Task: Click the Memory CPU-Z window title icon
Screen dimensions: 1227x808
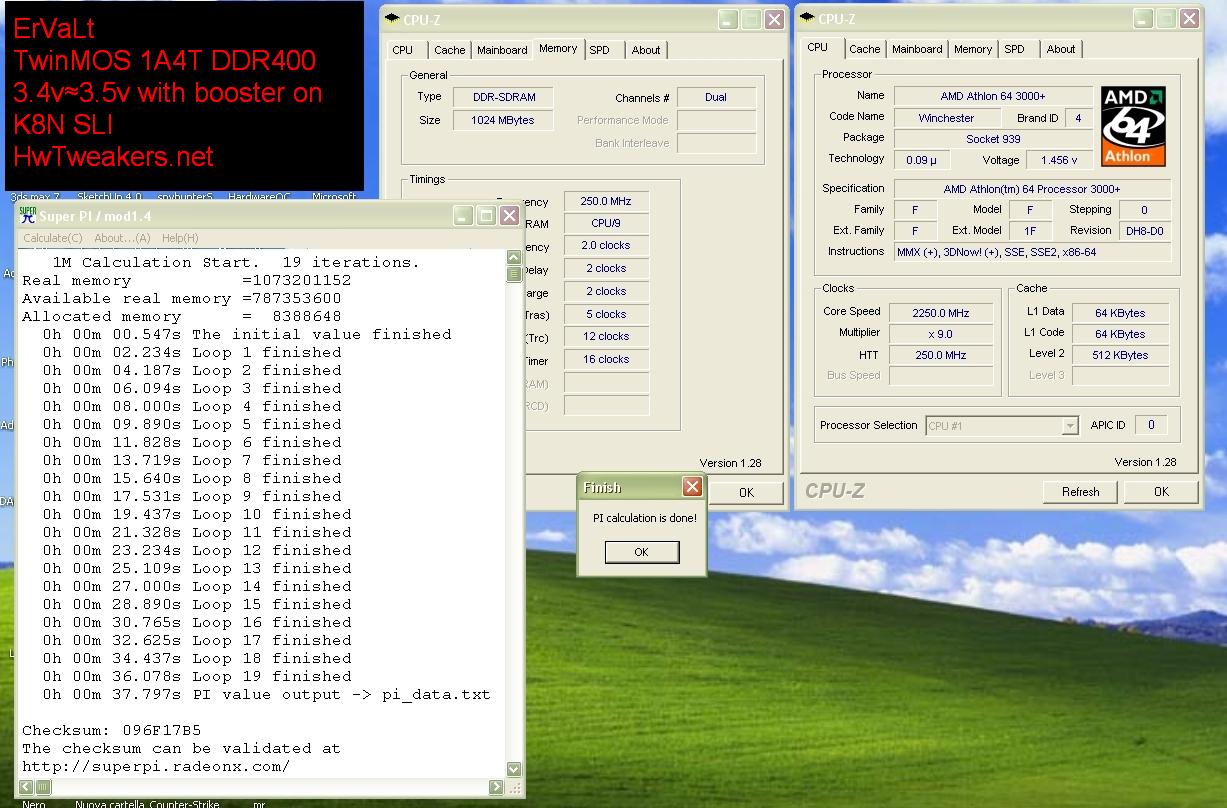Action: click(x=392, y=19)
